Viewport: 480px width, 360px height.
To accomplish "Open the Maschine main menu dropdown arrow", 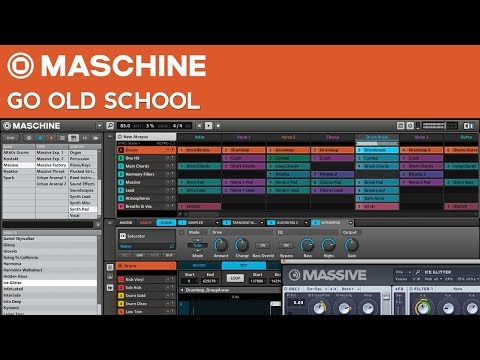I will [x=99, y=126].
